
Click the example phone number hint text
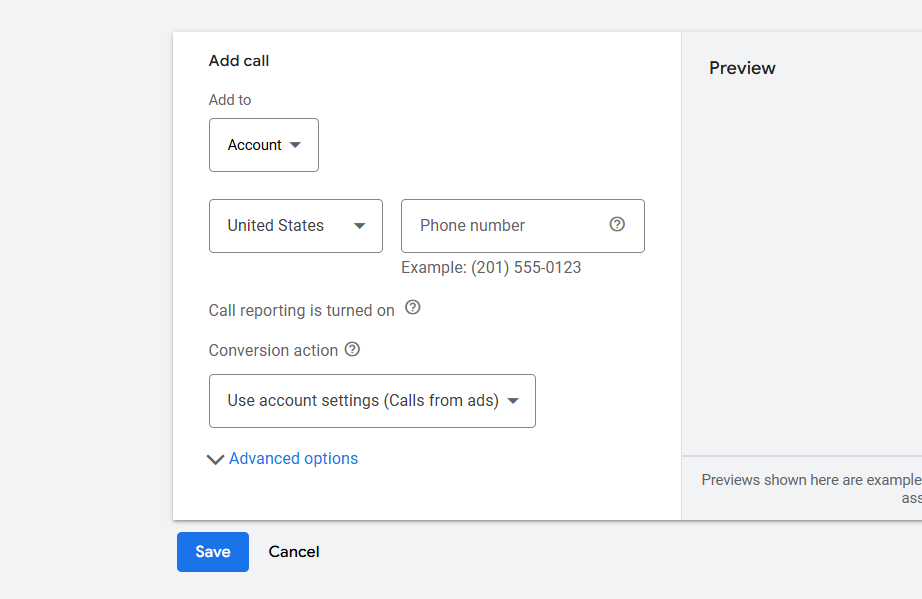click(491, 268)
